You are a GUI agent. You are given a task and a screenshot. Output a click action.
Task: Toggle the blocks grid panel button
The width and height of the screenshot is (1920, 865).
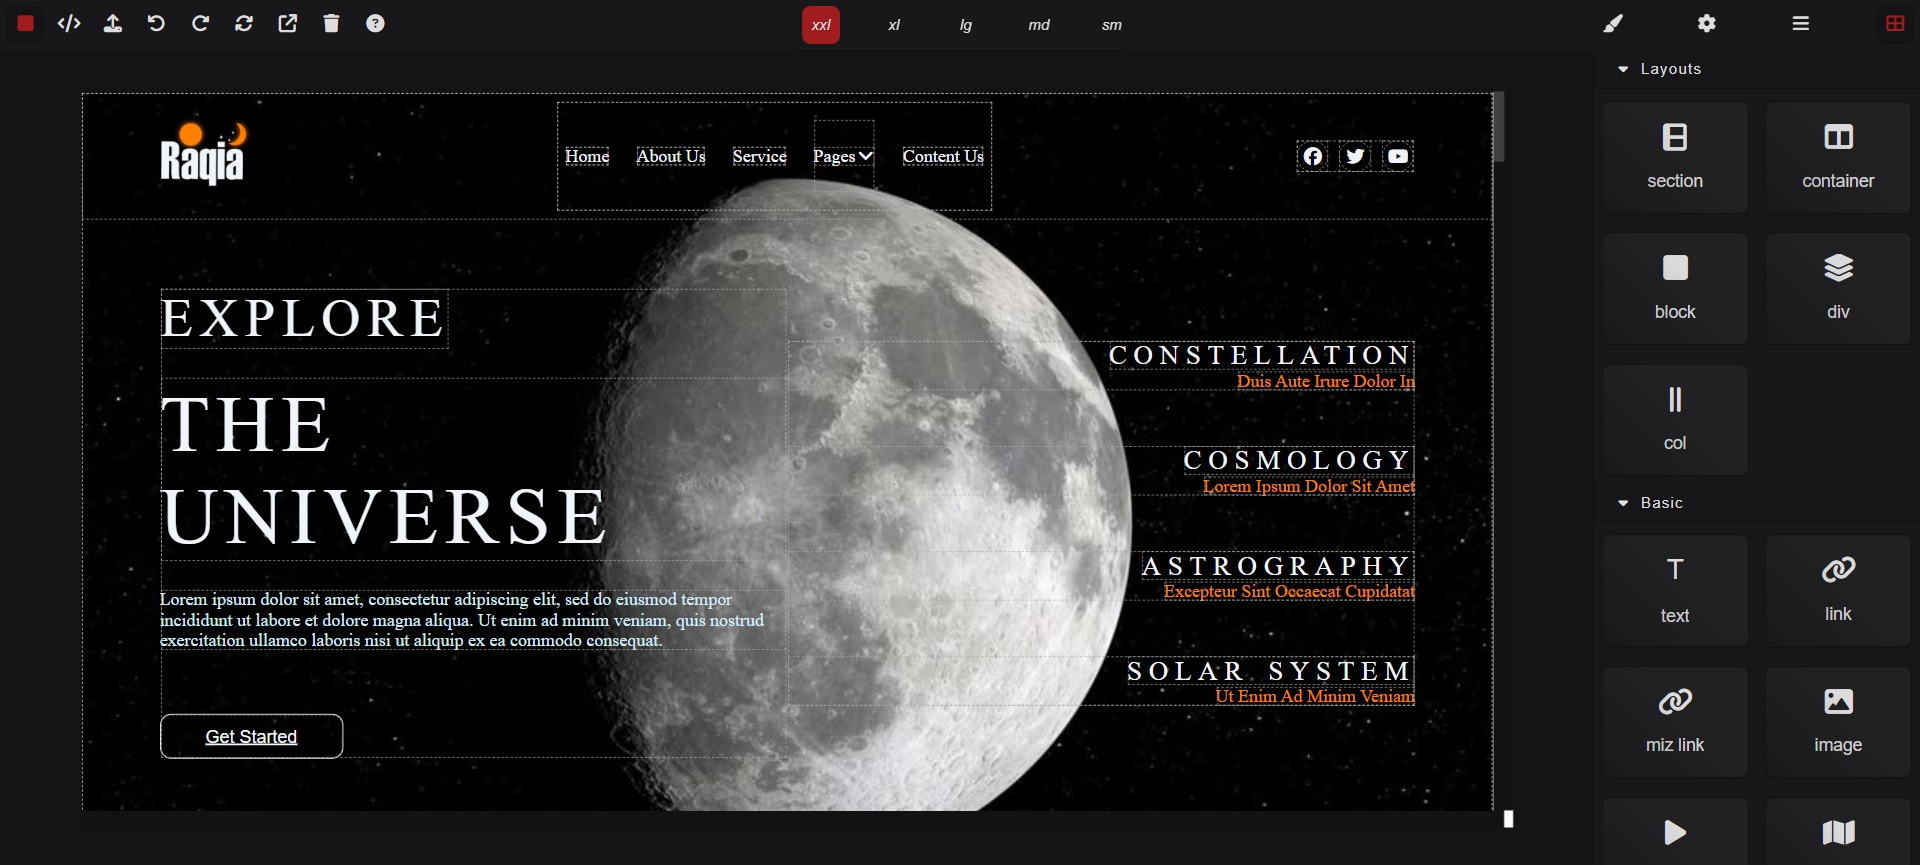(x=1894, y=24)
